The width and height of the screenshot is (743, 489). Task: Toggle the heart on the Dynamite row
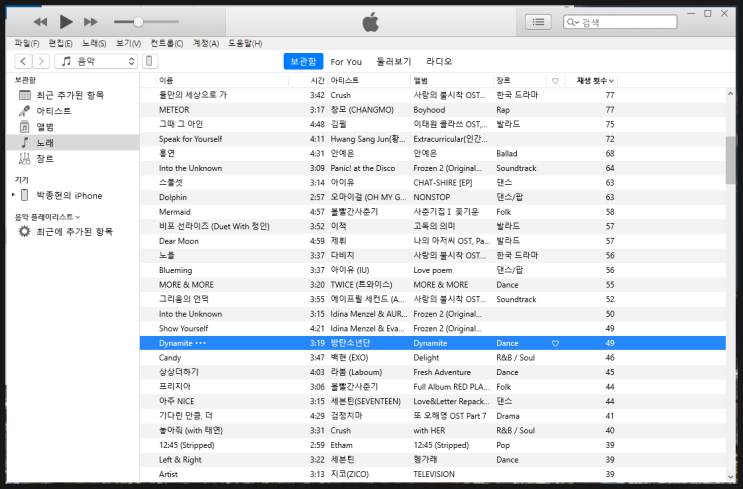tap(555, 343)
